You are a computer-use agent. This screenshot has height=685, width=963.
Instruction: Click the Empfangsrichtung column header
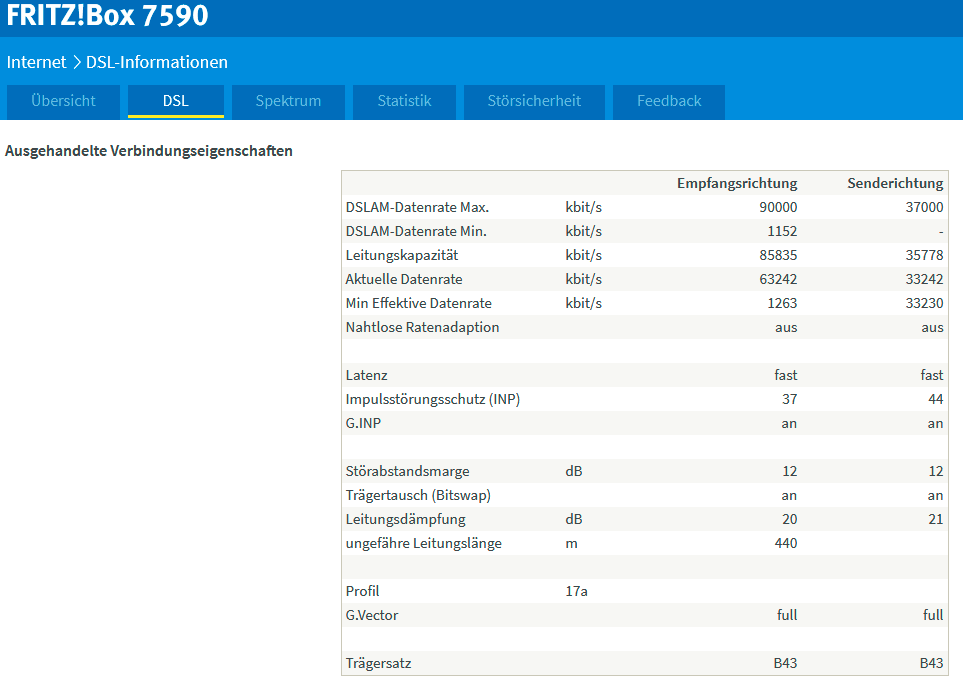(x=737, y=183)
